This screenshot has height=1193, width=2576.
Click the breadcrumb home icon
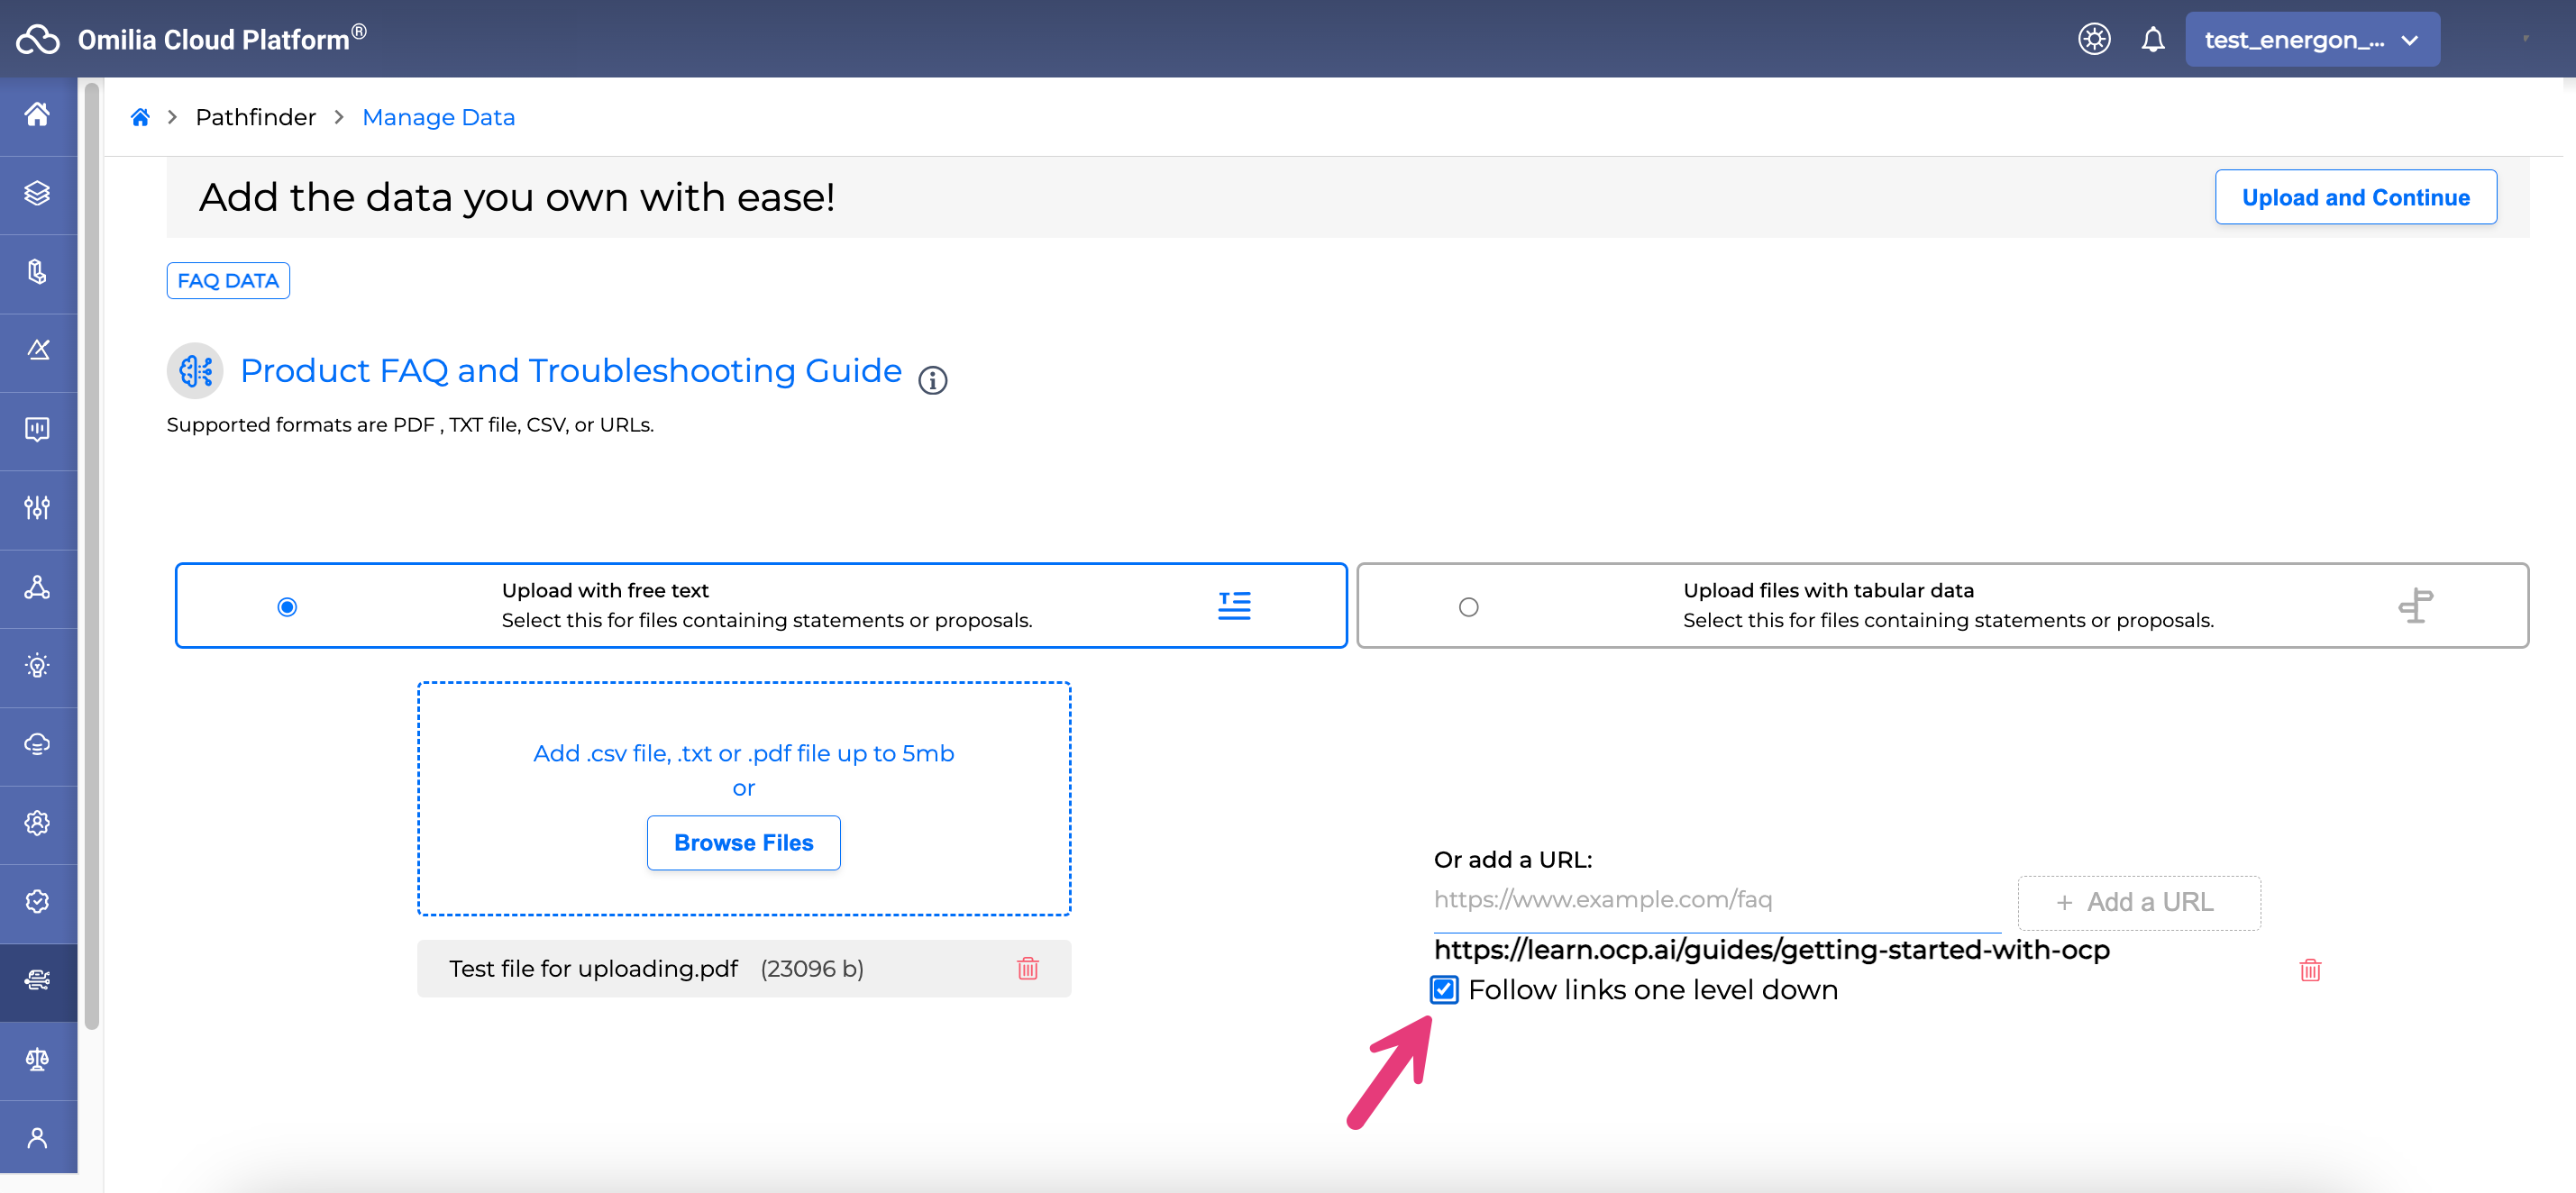140,117
